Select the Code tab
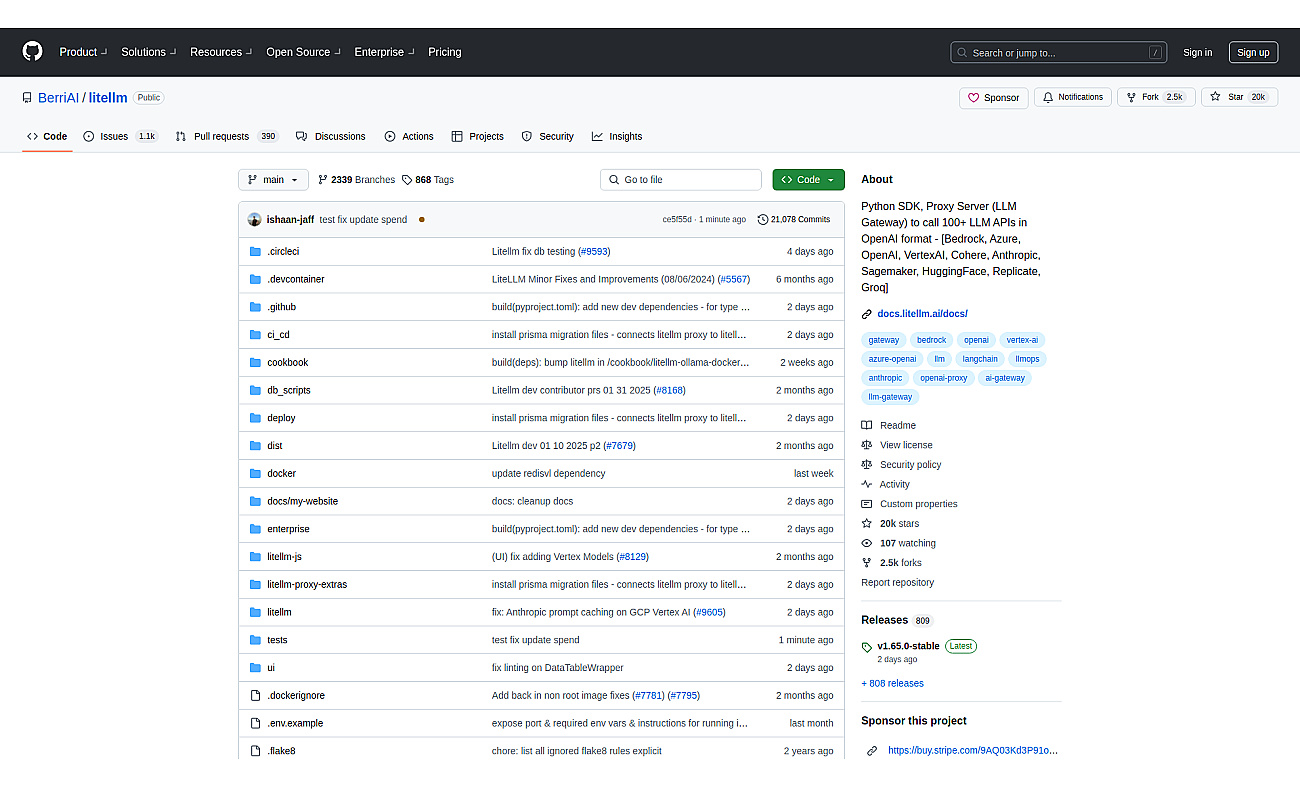The width and height of the screenshot is (1300, 788). [47, 136]
